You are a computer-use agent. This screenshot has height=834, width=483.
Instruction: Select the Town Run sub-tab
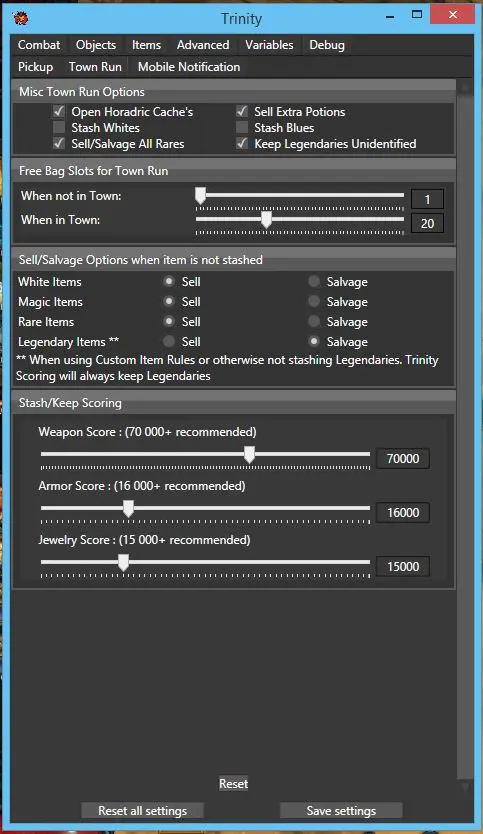(95, 67)
